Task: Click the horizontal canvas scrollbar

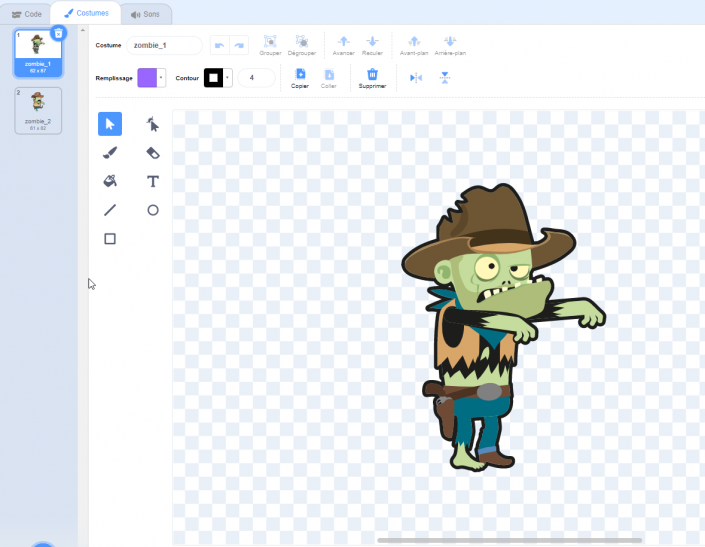Action: (x=509, y=540)
